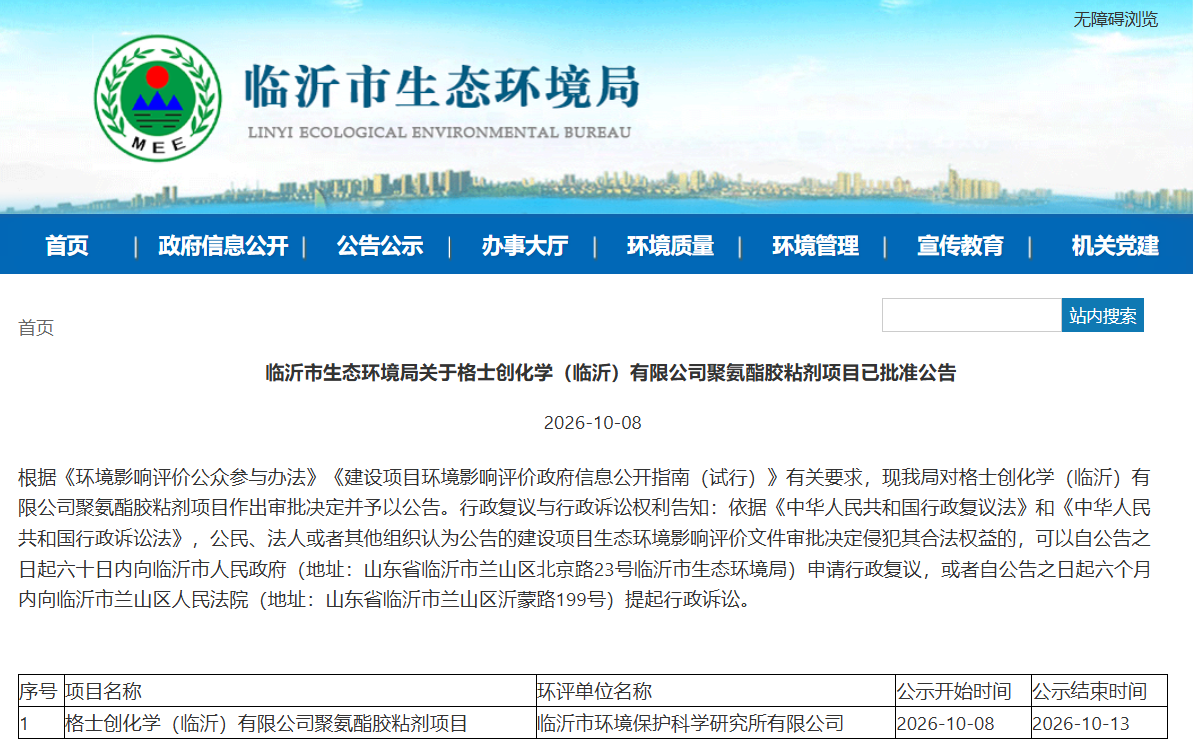This screenshot has width=1193, height=746.
Task: Click the 首页 breadcrumb link
Action: pos(36,328)
